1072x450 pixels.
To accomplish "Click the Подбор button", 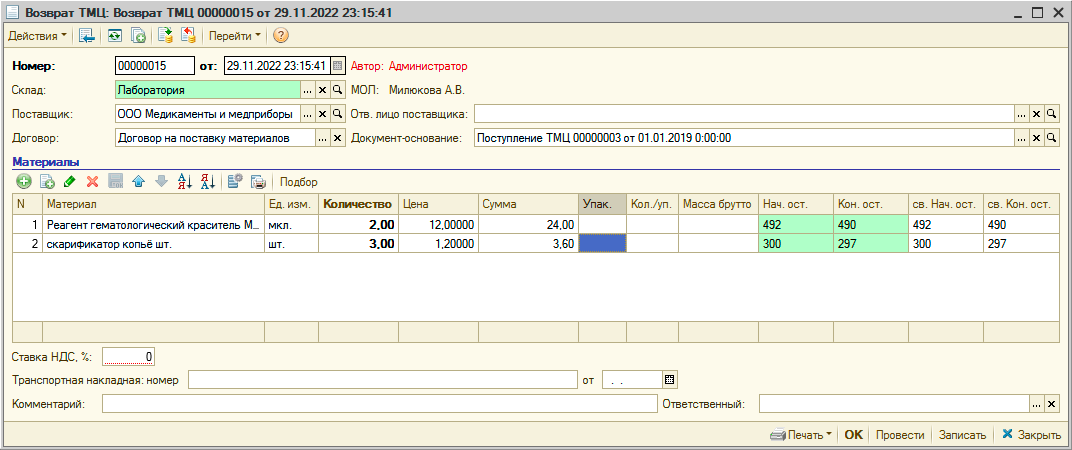I will coord(299,182).
